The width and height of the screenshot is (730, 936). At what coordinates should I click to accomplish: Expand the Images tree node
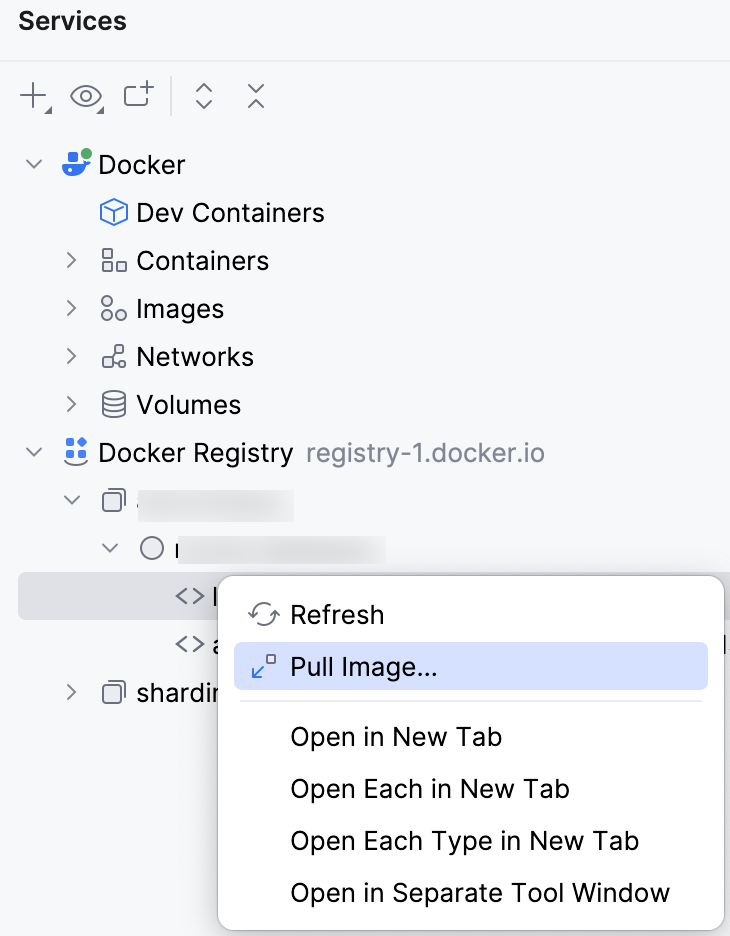click(x=71, y=308)
